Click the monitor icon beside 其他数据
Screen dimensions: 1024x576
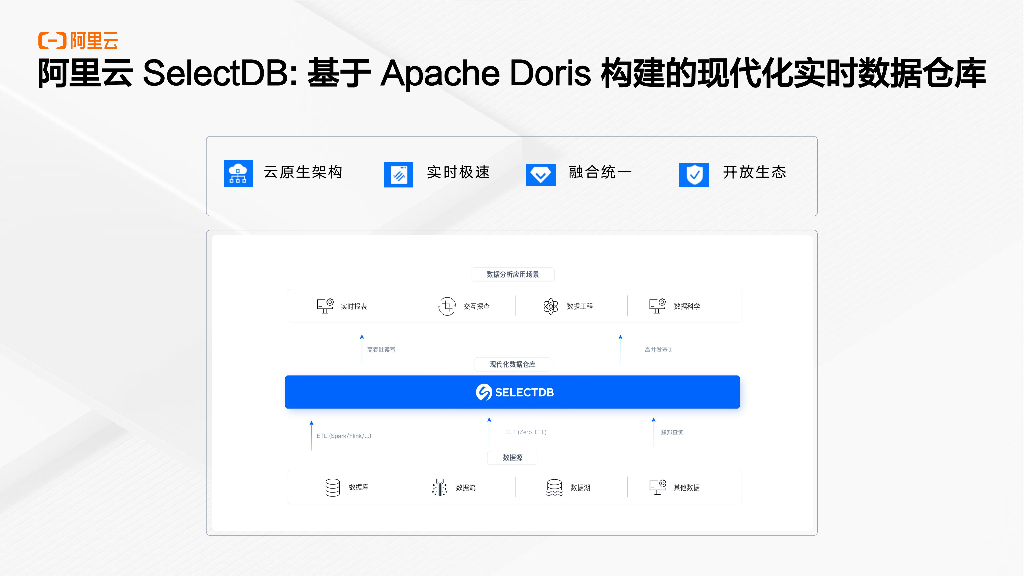(658, 487)
